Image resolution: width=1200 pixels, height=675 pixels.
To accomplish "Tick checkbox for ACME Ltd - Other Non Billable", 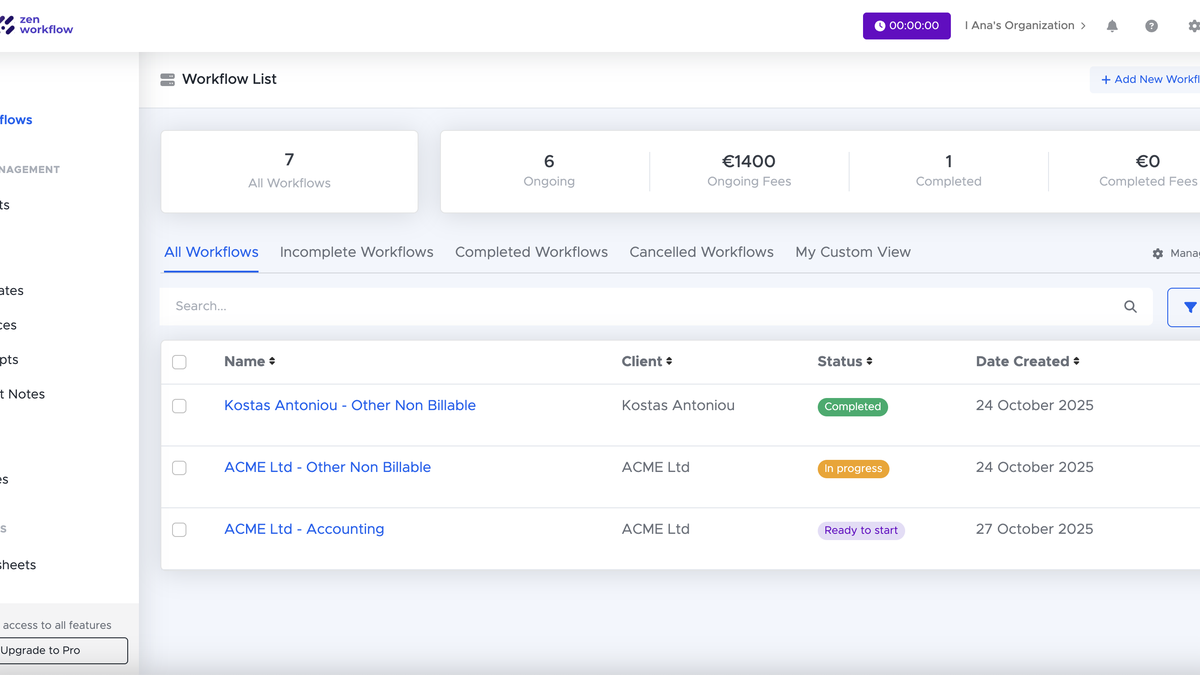I will (x=179, y=468).
